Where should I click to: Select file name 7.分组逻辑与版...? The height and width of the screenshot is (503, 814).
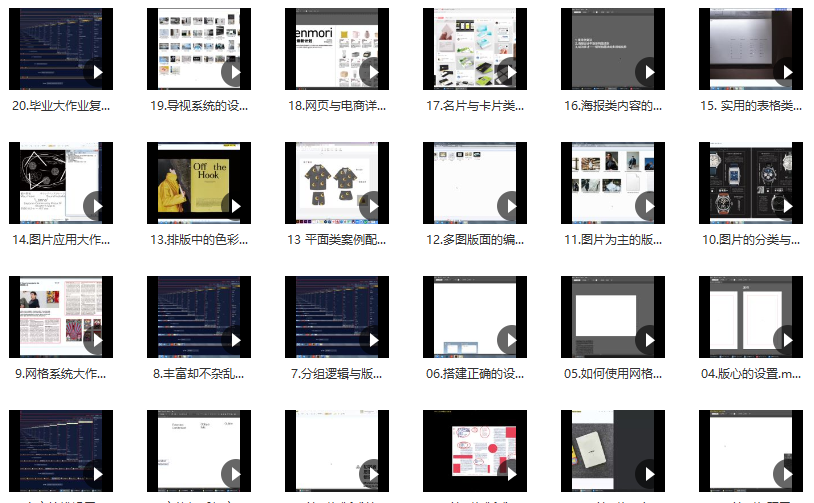[337, 374]
